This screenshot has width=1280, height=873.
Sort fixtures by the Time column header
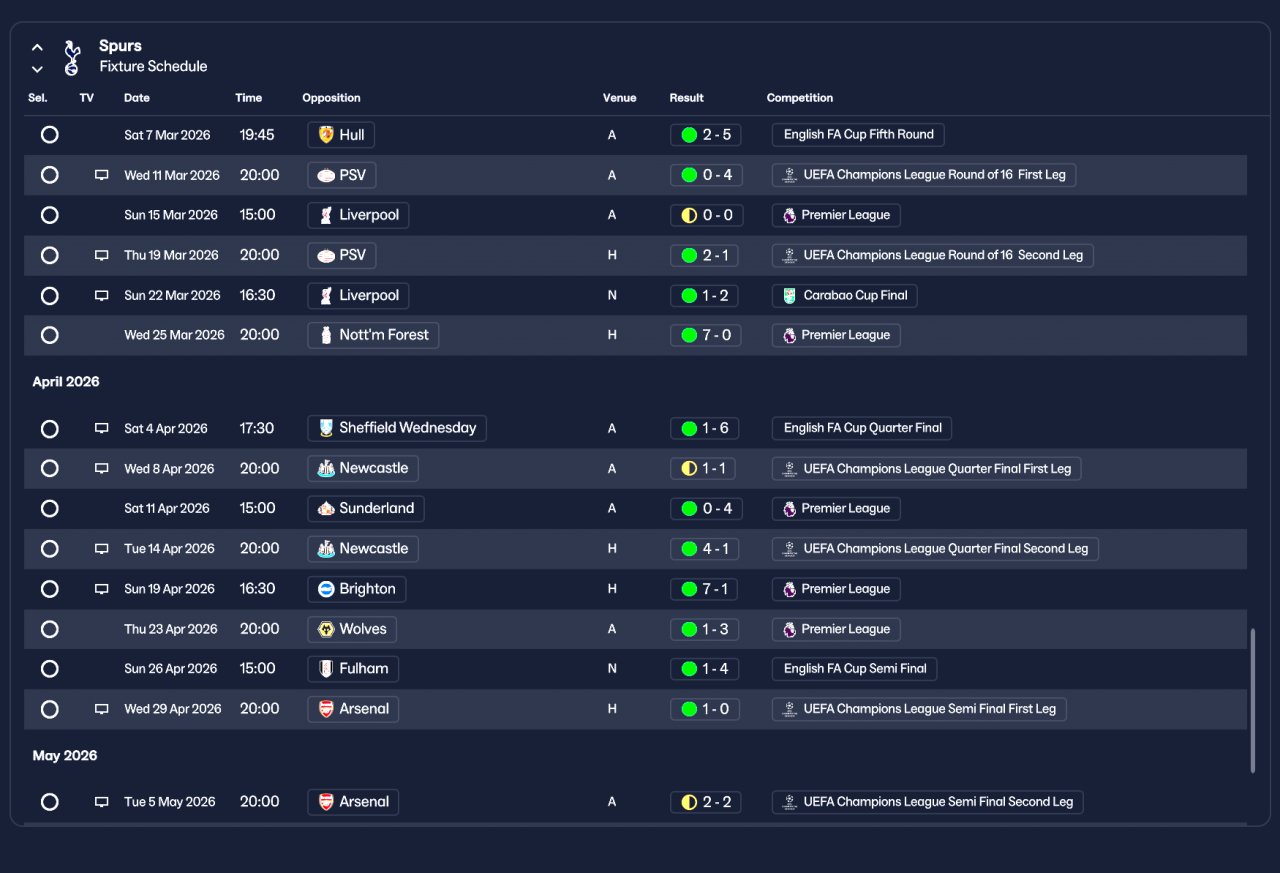tap(249, 98)
